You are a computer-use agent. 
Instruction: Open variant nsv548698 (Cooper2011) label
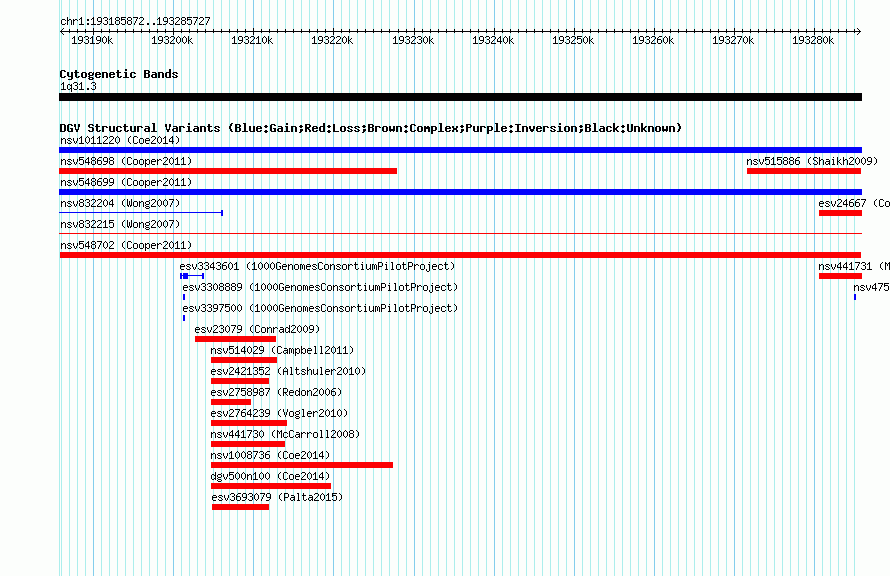coord(126,161)
